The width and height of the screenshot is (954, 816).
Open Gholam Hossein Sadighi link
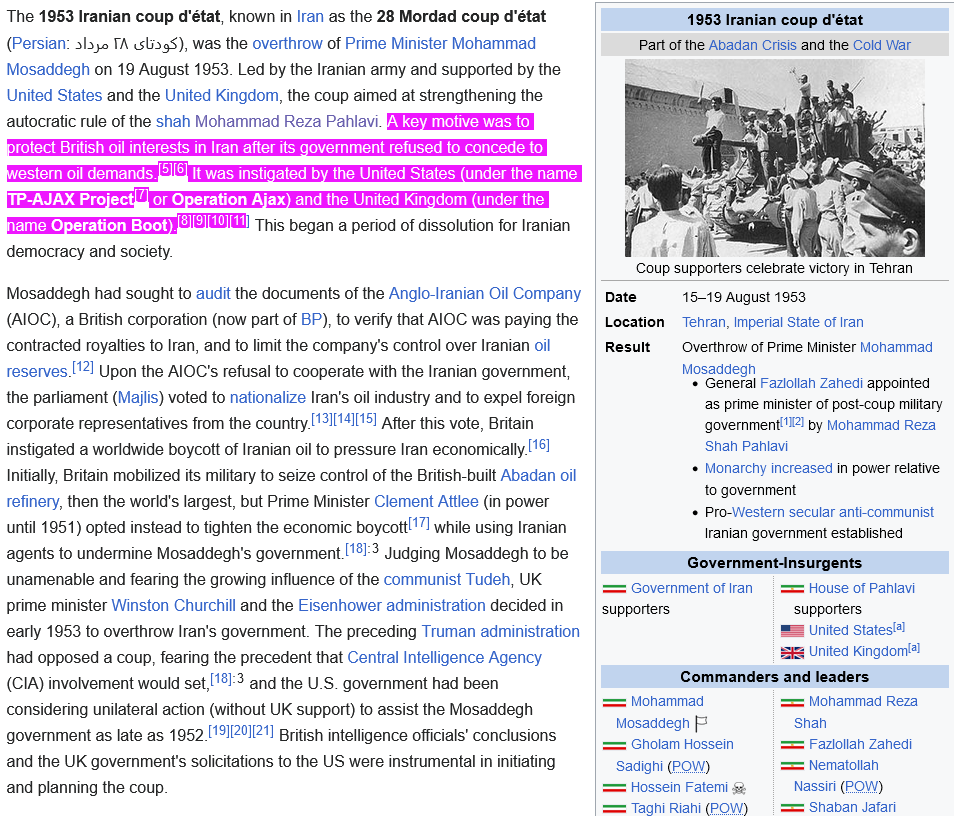[x=682, y=744]
